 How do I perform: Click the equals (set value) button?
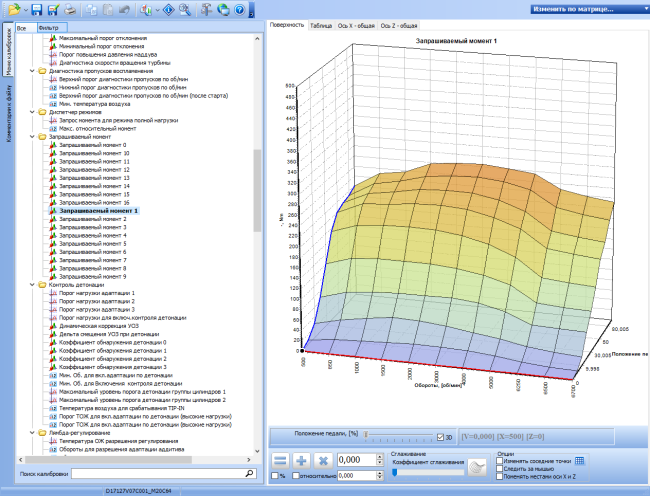280,460
